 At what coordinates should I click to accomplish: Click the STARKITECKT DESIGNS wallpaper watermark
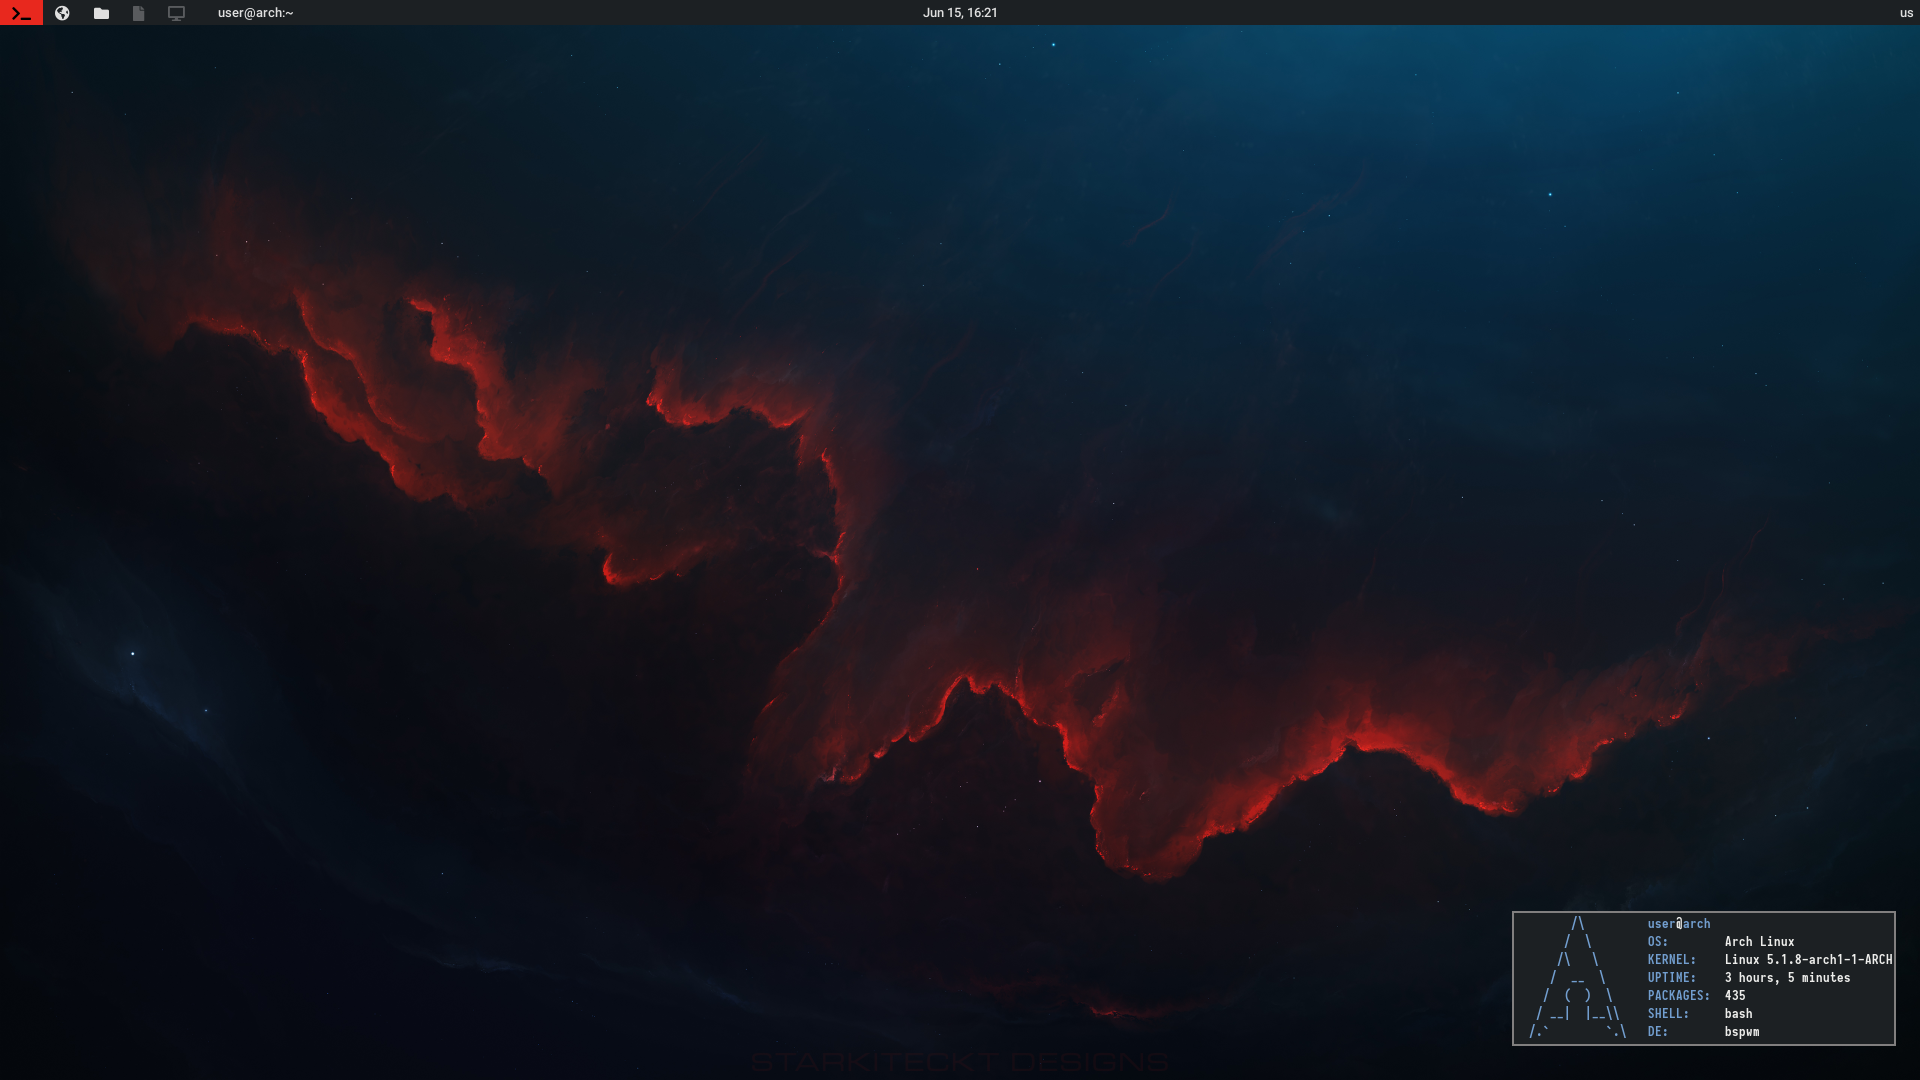(959, 1062)
